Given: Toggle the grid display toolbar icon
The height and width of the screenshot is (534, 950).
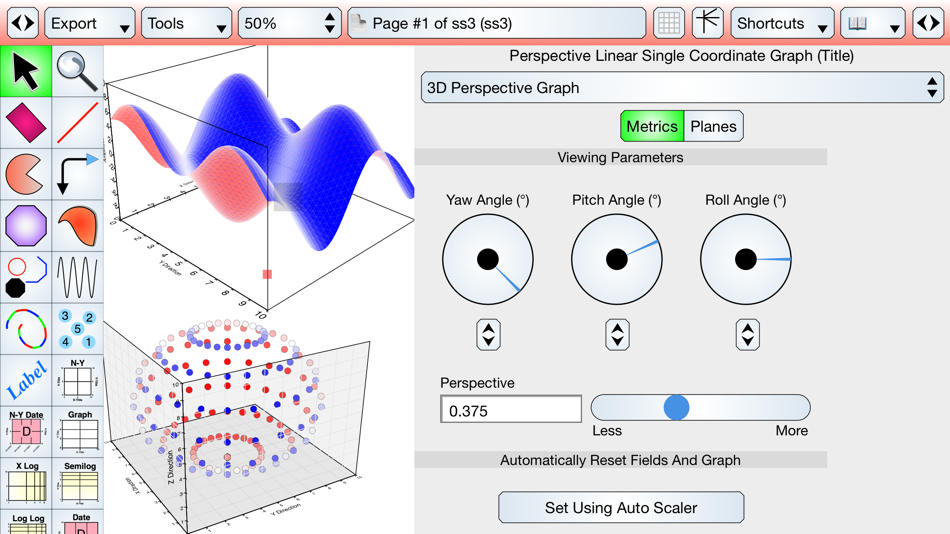Looking at the screenshot, I should [x=669, y=24].
